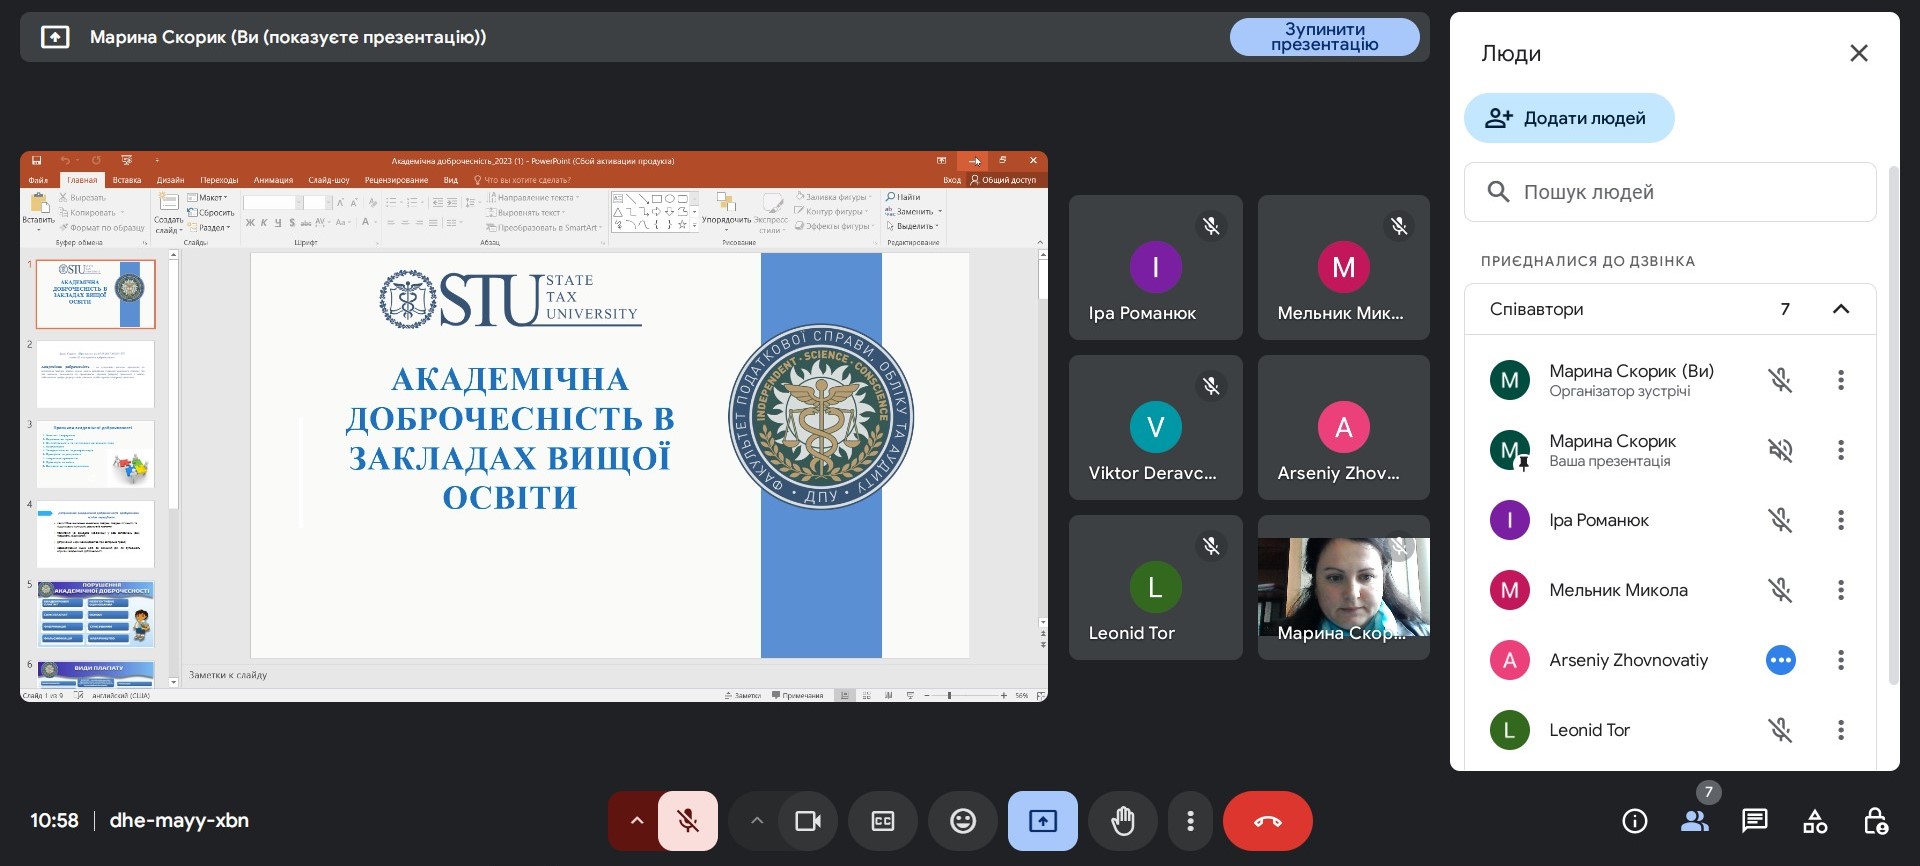Screen dimensions: 1920x866
Task: Open the emoji reactions button
Action: (x=963, y=821)
